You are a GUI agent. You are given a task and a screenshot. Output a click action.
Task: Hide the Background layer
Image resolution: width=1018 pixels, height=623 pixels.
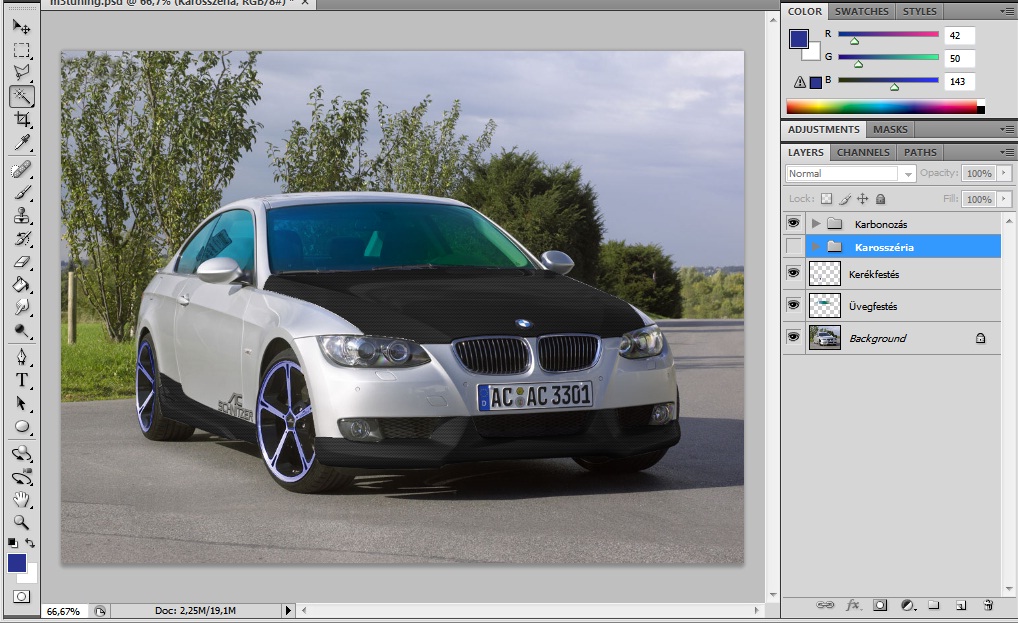794,338
